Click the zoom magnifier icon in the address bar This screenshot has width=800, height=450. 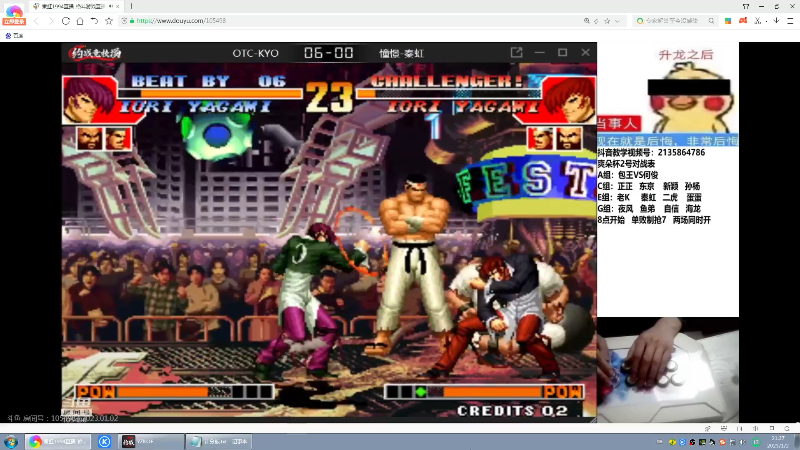pos(587,21)
